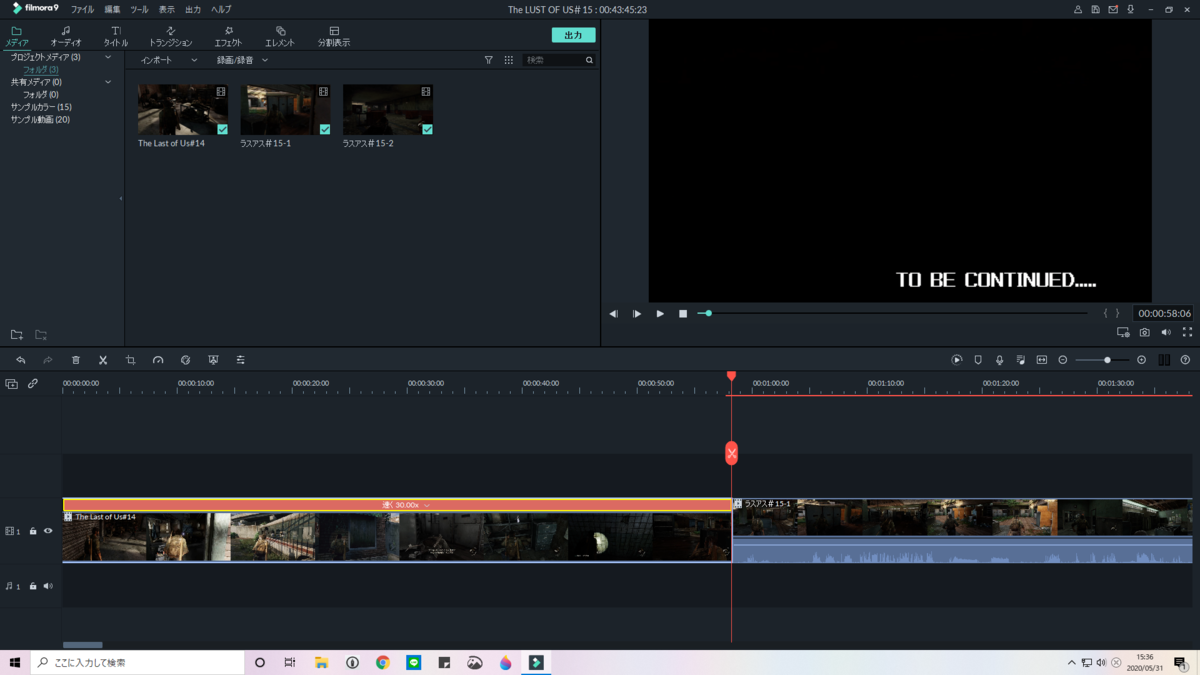Image resolution: width=1200 pixels, height=675 pixels.
Task: Open the color correction palette icon
Action: click(x=185, y=360)
